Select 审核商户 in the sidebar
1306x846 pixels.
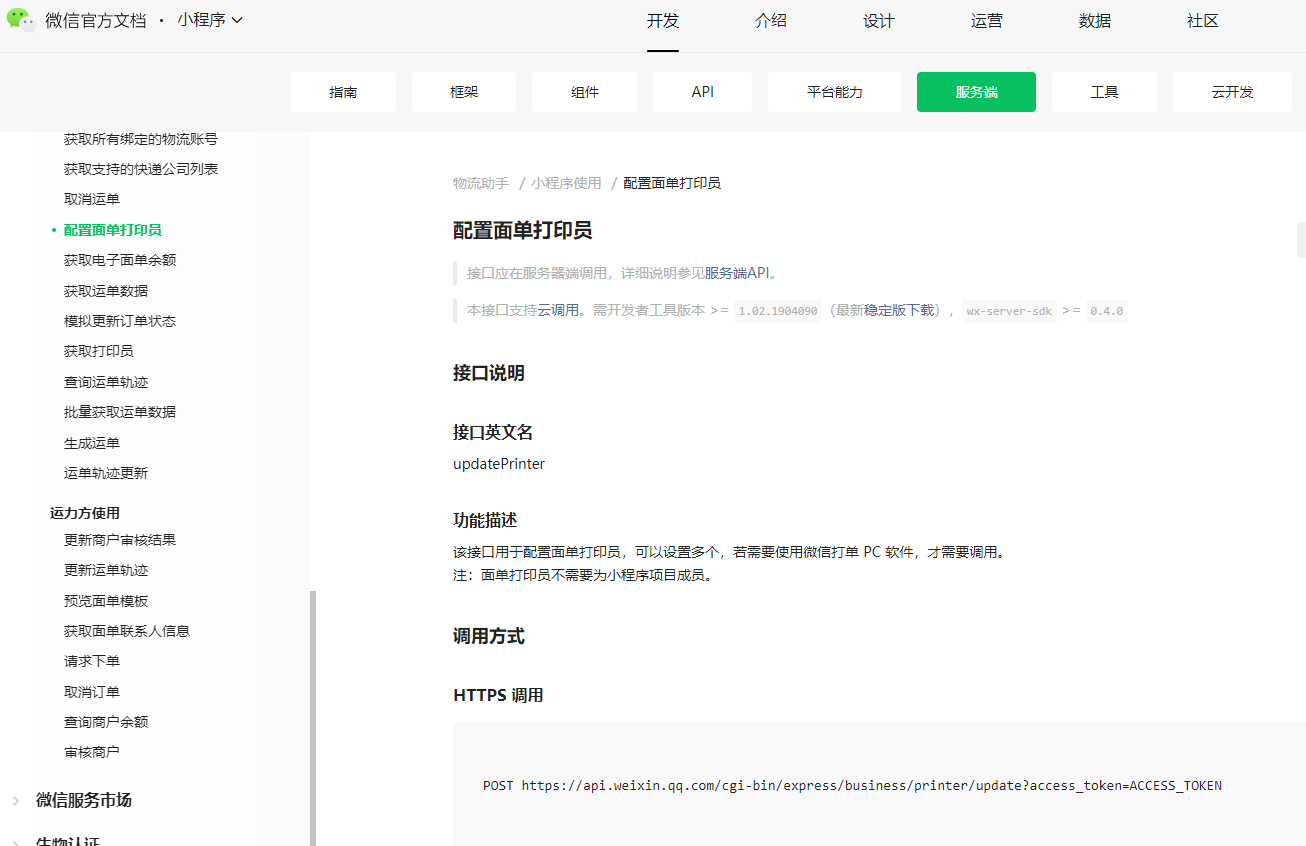pos(92,752)
